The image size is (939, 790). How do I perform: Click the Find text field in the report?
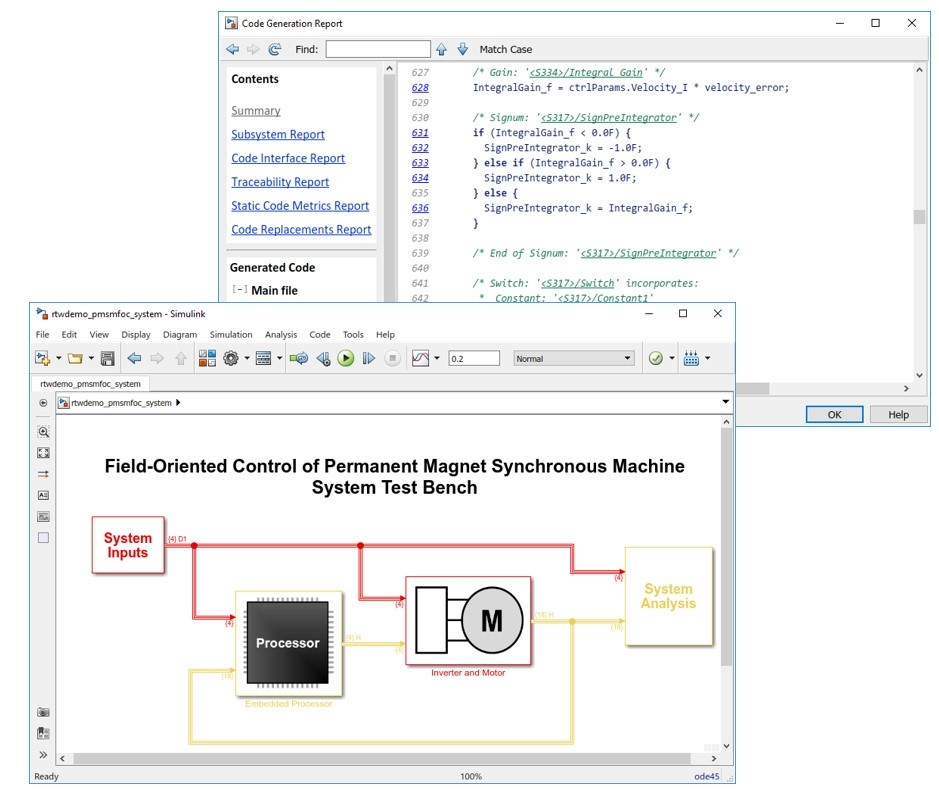coord(378,49)
